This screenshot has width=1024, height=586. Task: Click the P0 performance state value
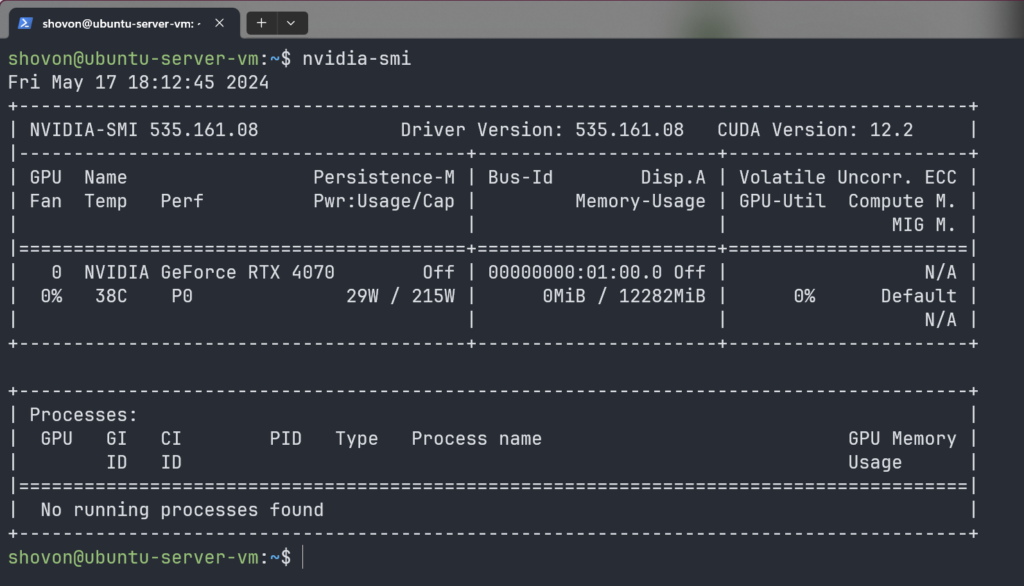(x=182, y=297)
